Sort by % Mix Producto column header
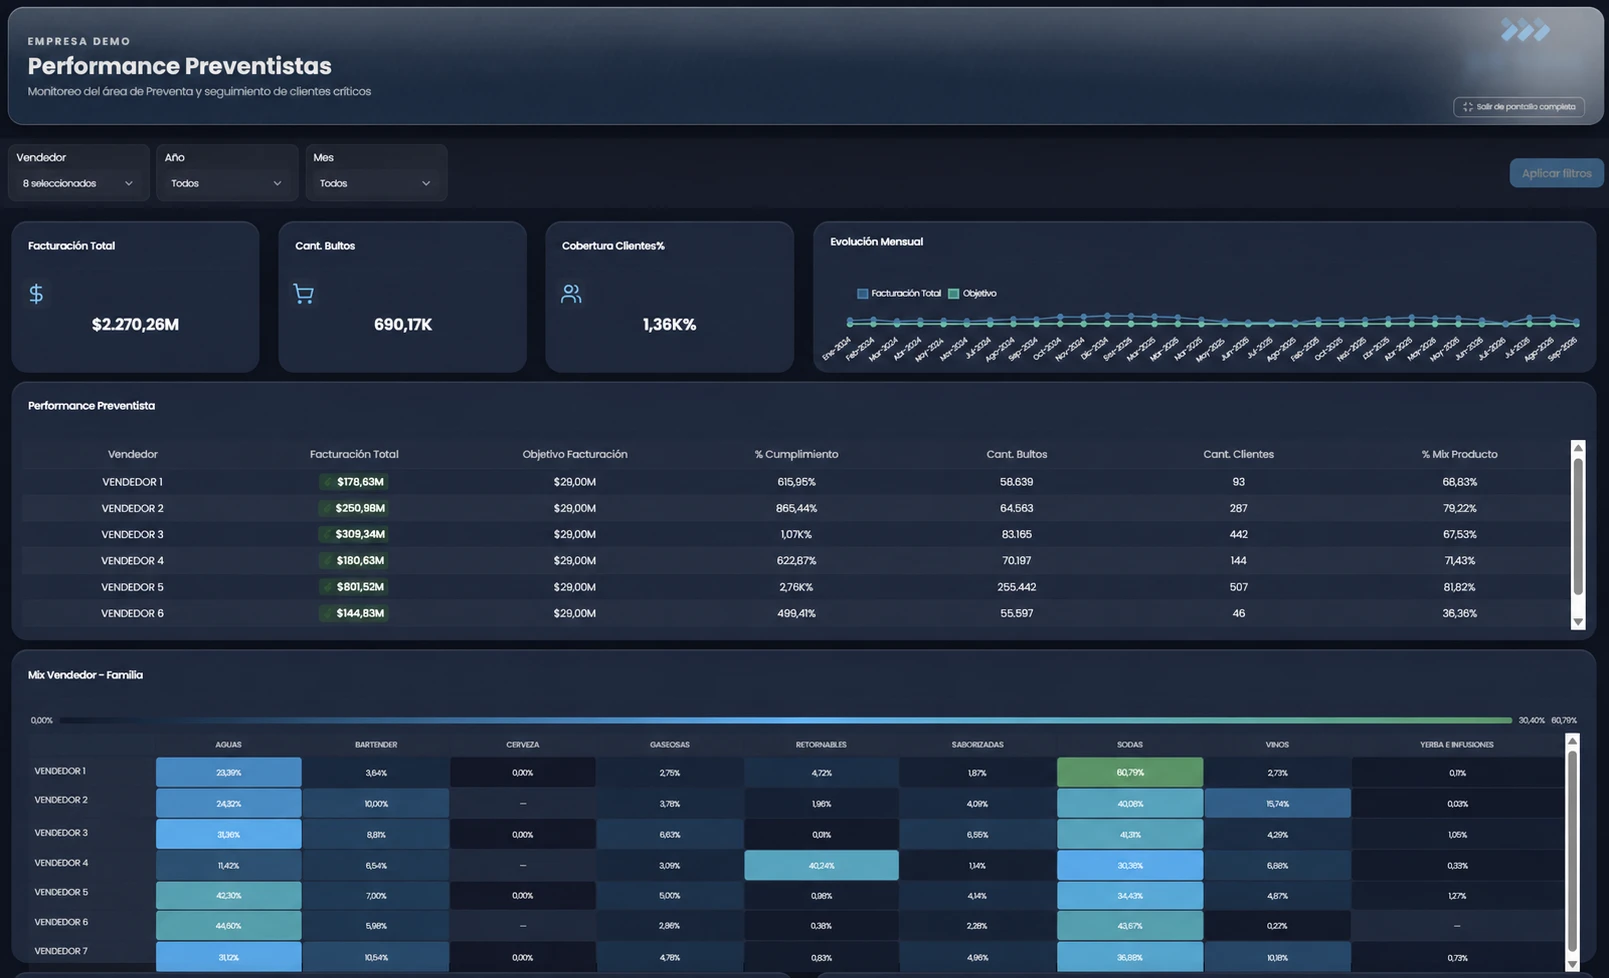This screenshot has width=1609, height=978. [1459, 454]
